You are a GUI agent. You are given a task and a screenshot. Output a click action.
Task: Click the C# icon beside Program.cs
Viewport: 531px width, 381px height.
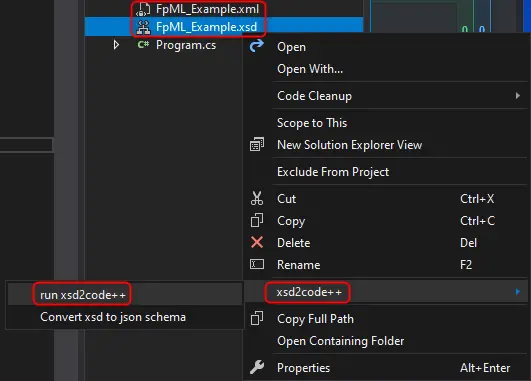[x=143, y=44]
